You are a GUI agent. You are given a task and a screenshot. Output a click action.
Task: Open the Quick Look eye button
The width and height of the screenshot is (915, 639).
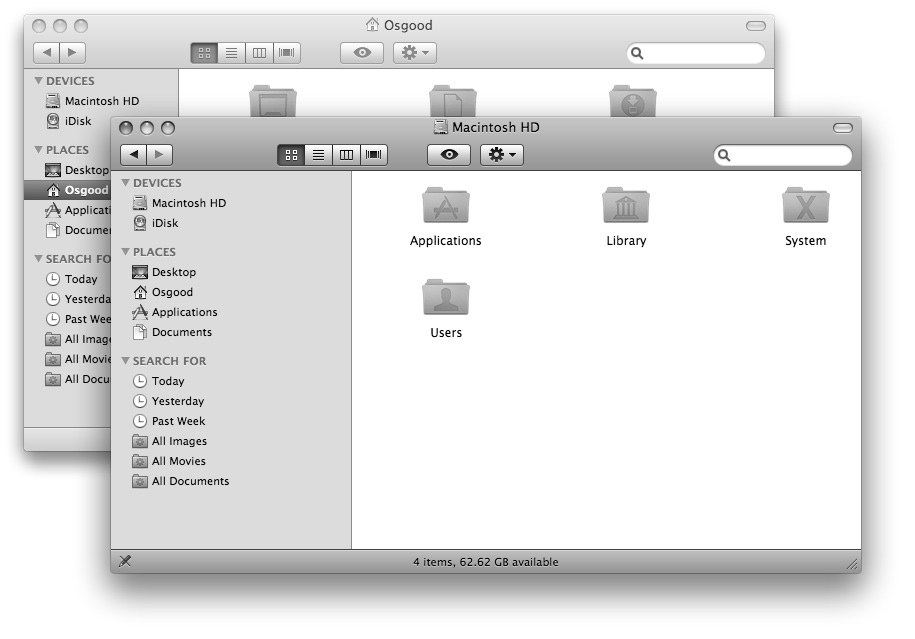[448, 155]
